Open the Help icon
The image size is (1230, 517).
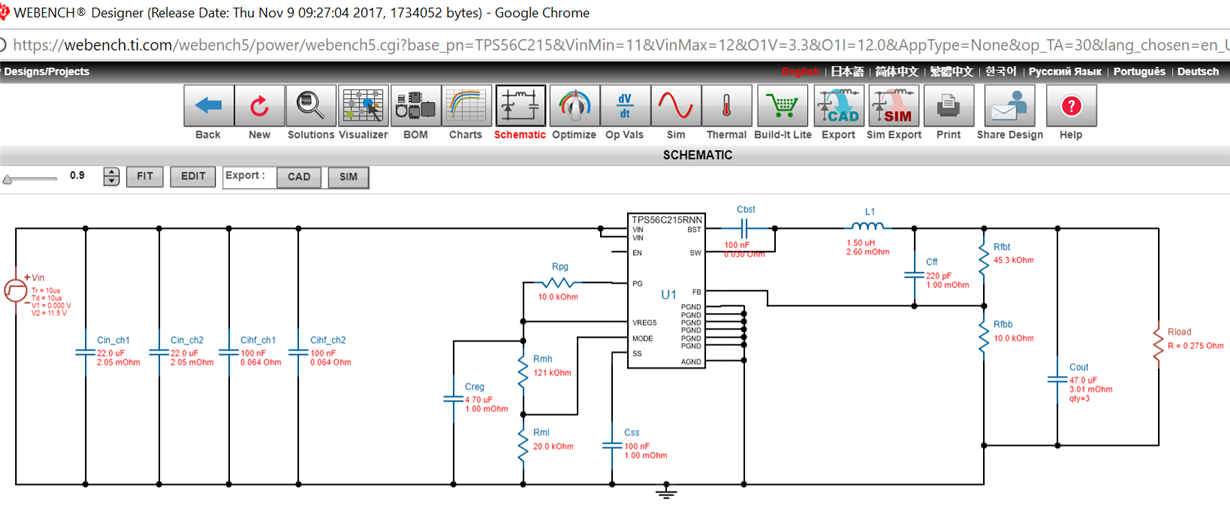coord(1071,106)
